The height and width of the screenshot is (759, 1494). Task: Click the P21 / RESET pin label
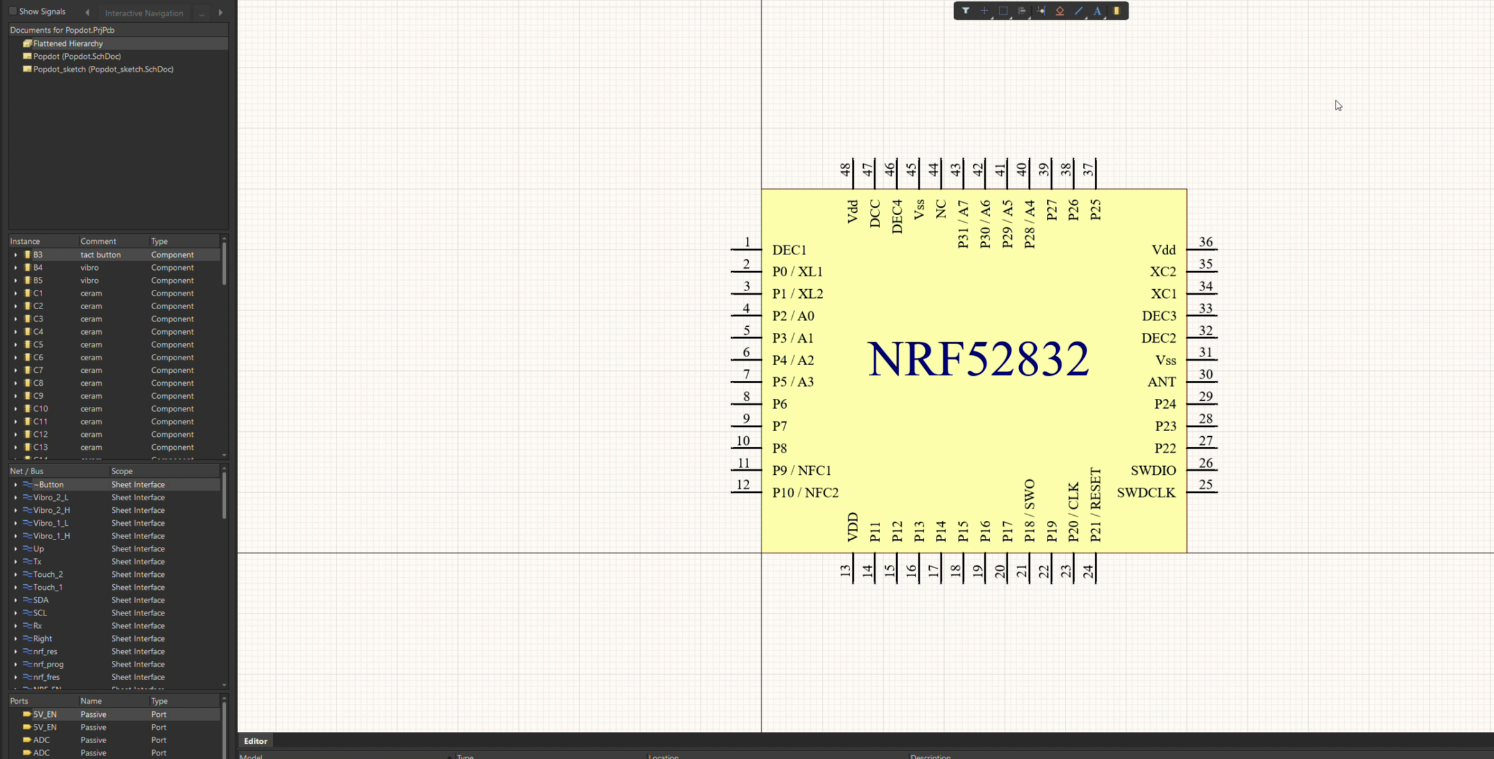point(1096,505)
